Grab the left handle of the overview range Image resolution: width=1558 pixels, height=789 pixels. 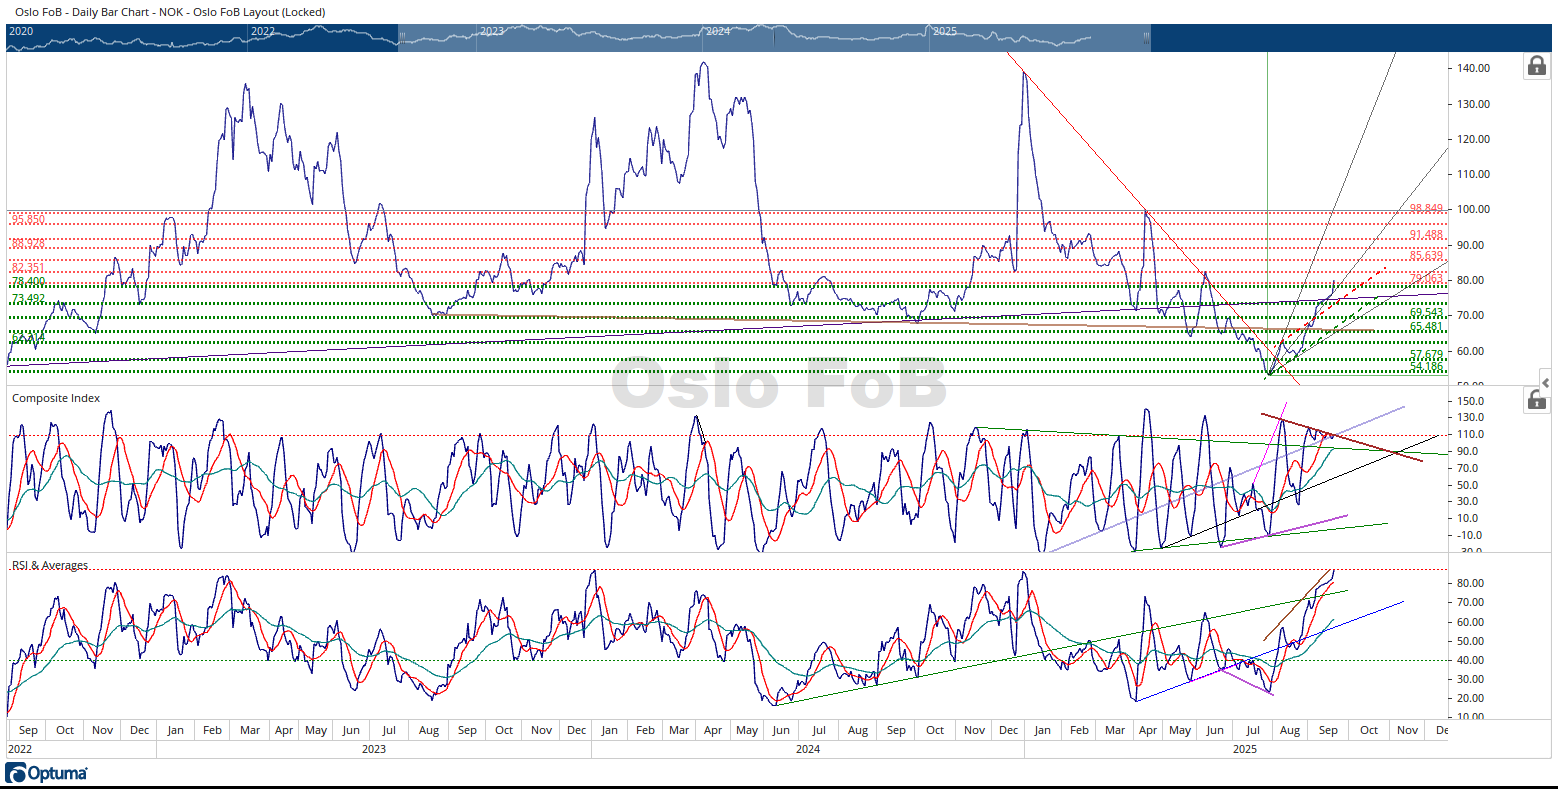tap(401, 37)
